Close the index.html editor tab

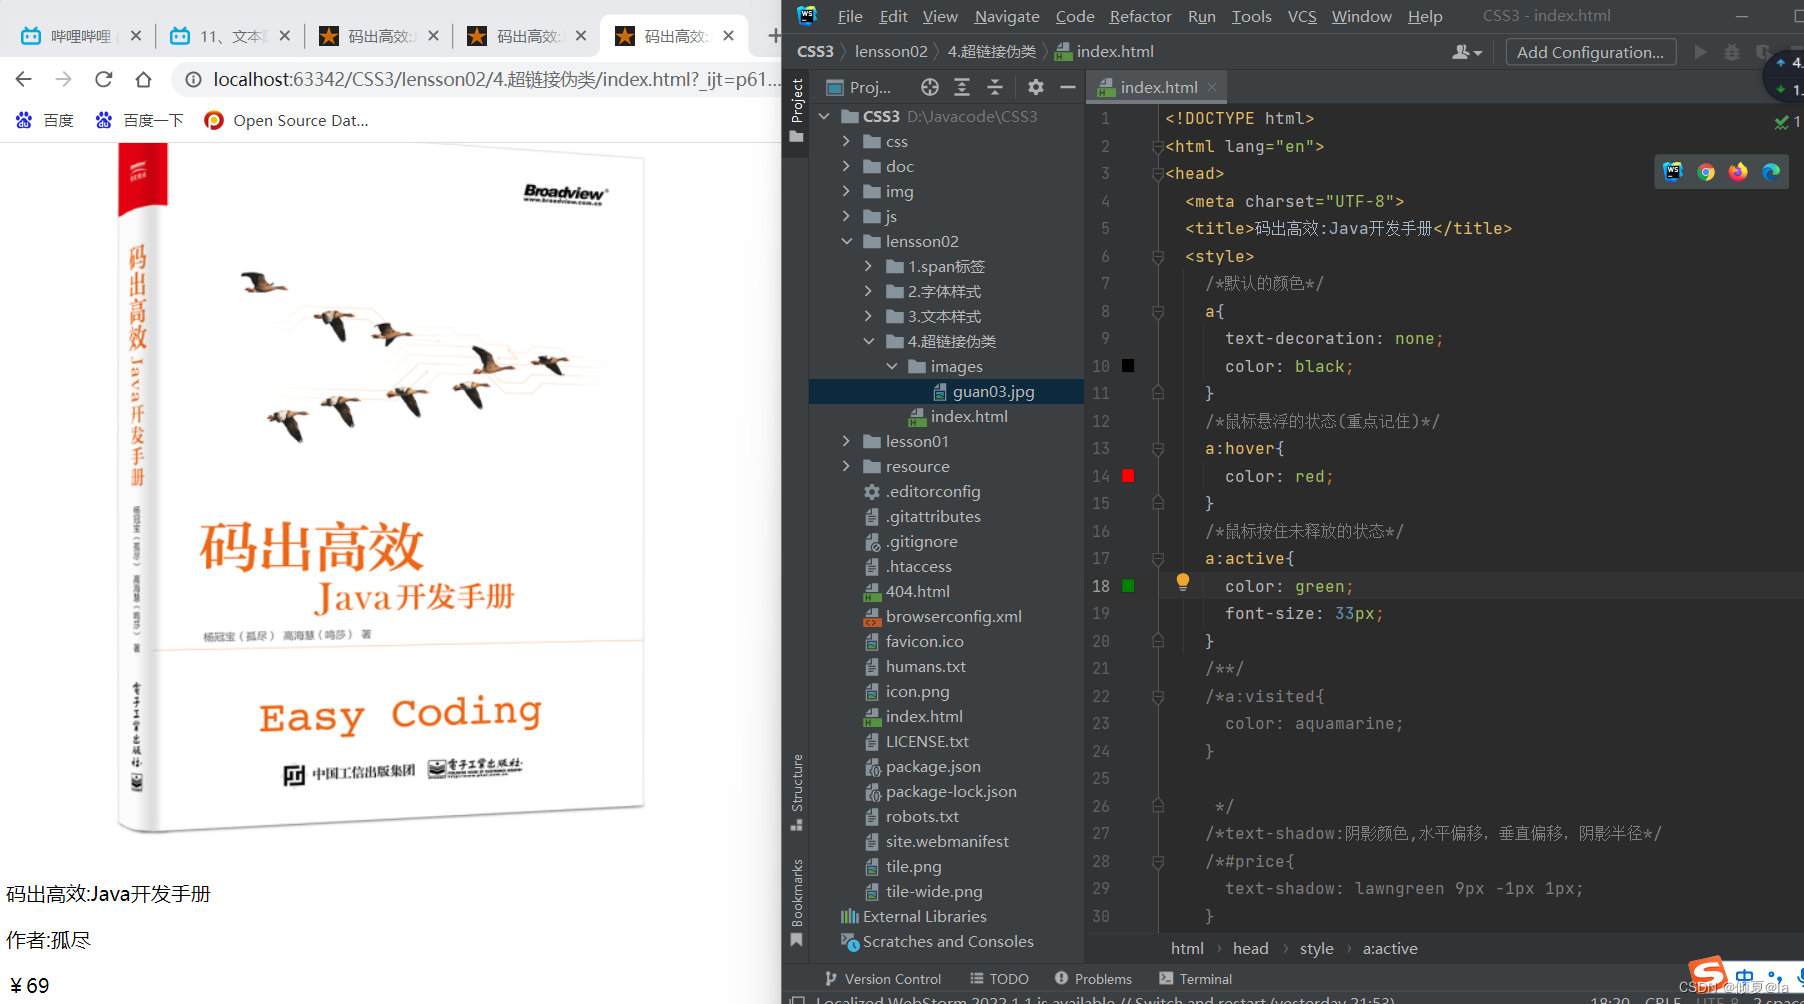pyautogui.click(x=1212, y=87)
